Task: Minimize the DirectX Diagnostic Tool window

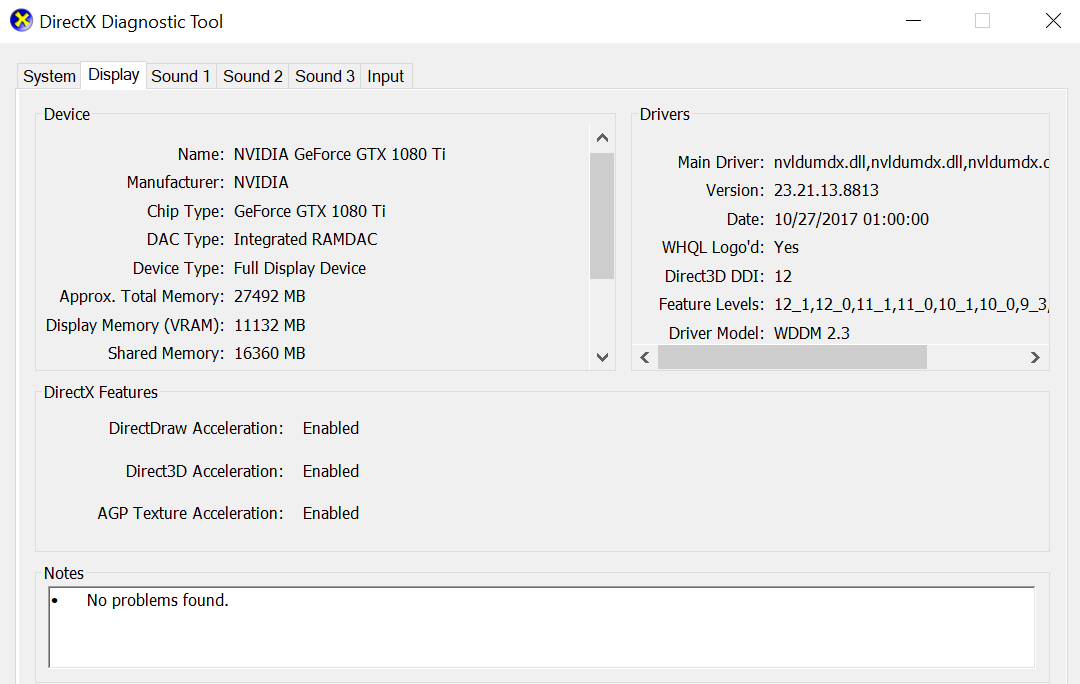Action: click(913, 21)
